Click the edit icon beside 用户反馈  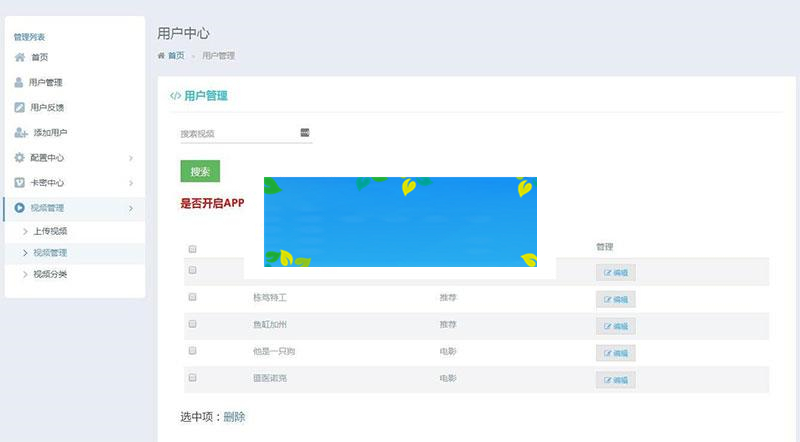coord(20,107)
